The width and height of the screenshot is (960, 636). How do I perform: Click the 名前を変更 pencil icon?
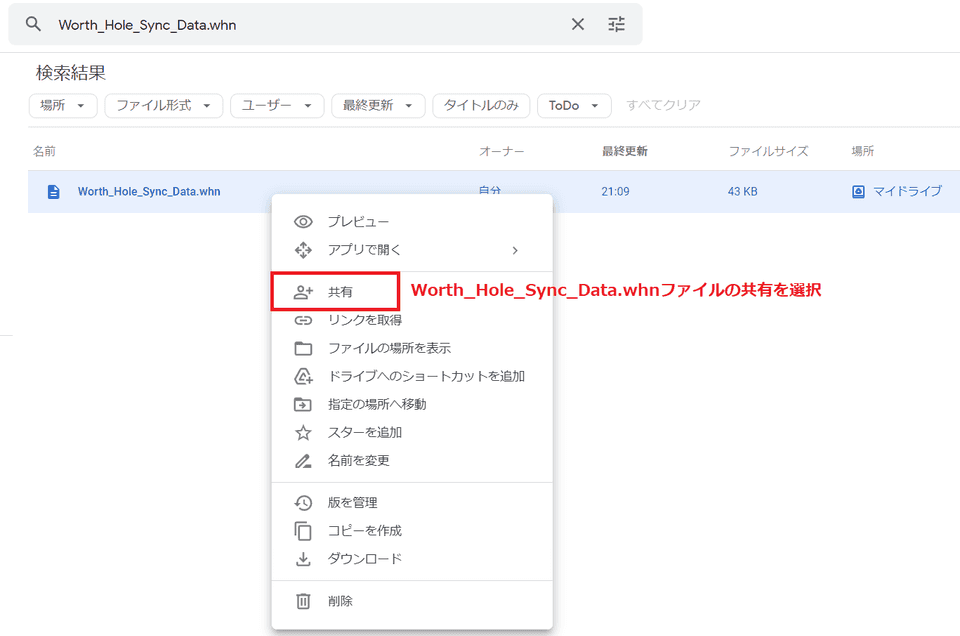click(303, 461)
